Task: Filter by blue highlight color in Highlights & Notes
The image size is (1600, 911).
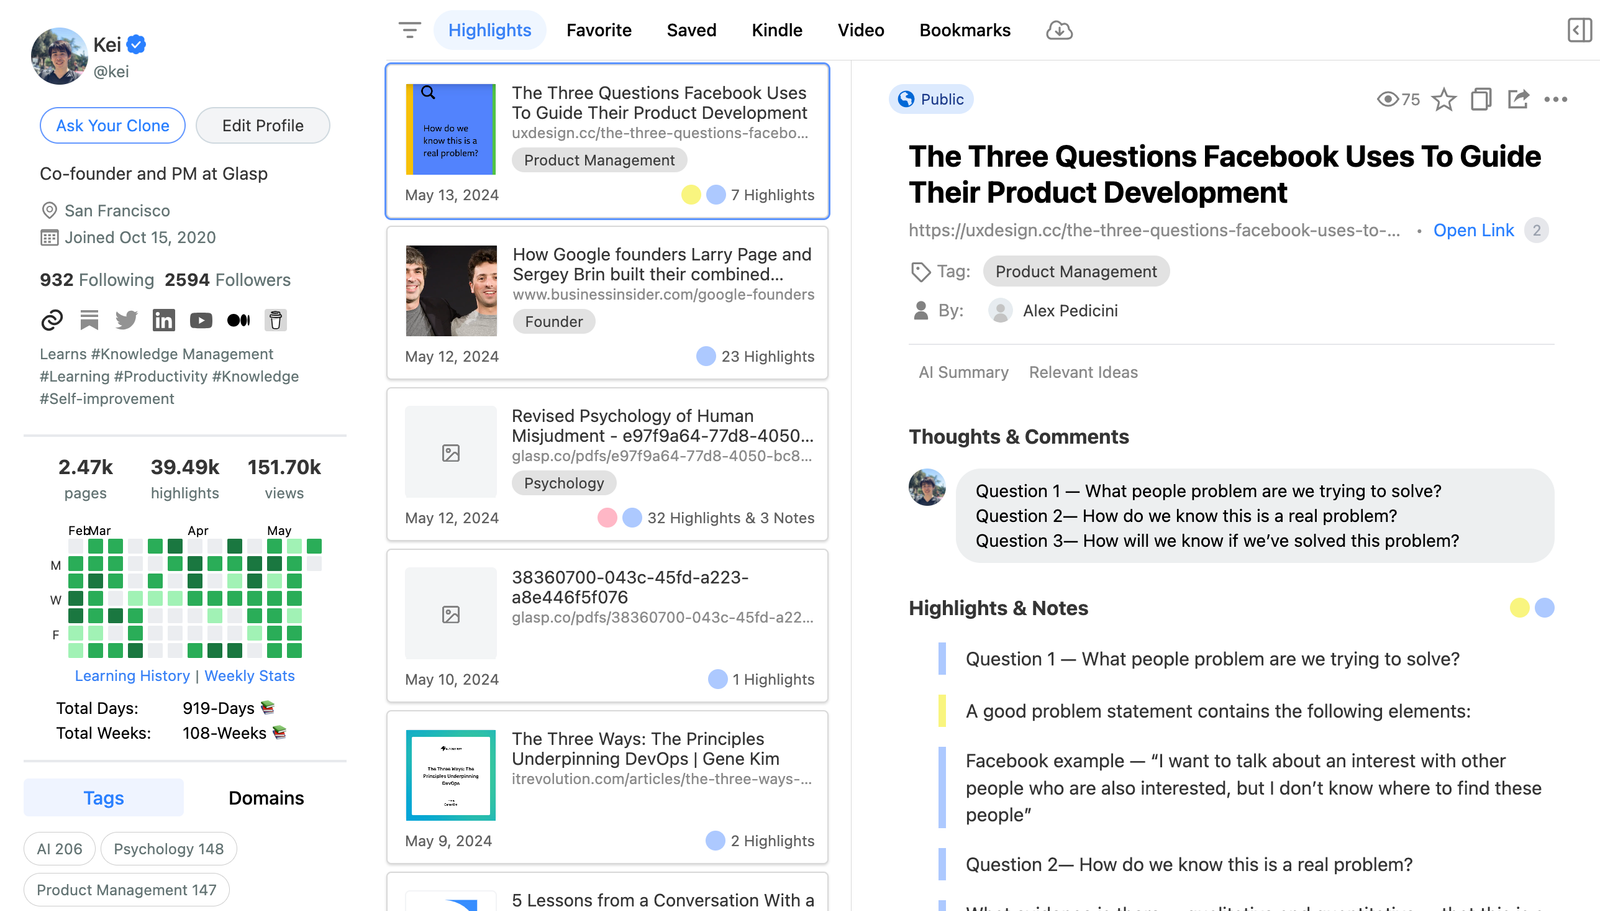Action: [x=1544, y=608]
